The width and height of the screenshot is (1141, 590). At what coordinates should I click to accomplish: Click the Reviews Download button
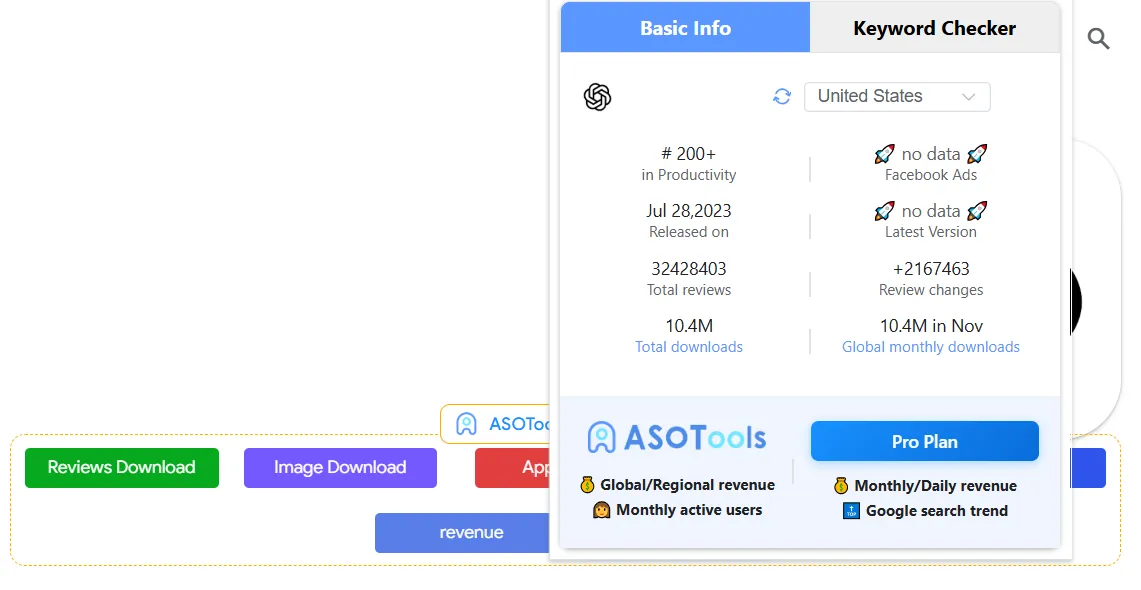[x=121, y=467]
